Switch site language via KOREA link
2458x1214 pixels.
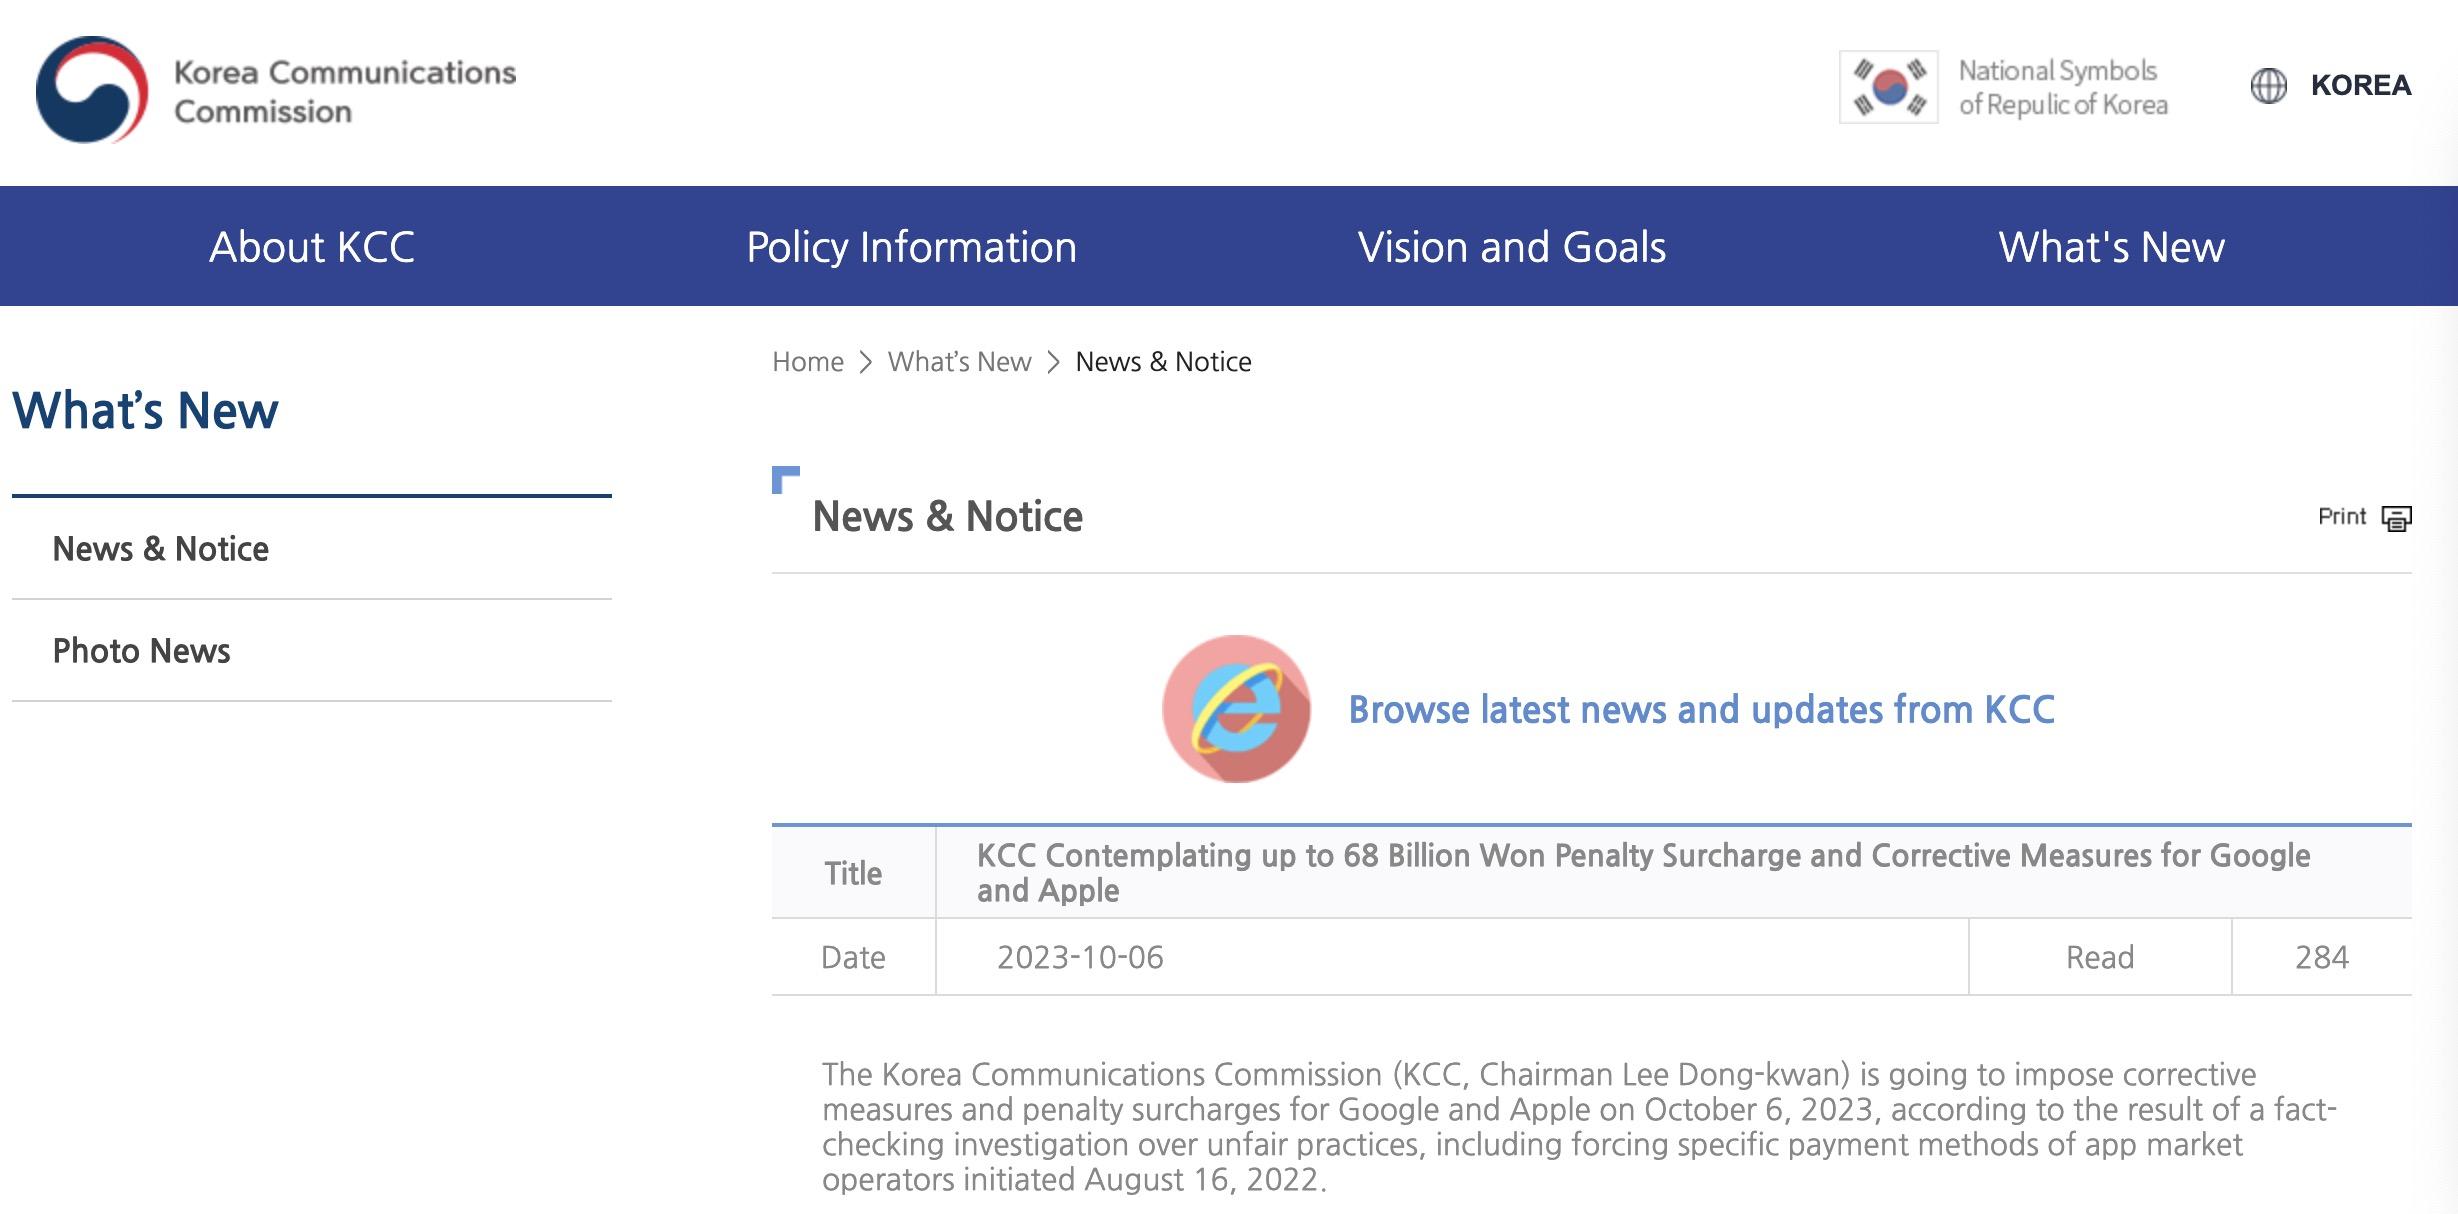coord(2360,86)
